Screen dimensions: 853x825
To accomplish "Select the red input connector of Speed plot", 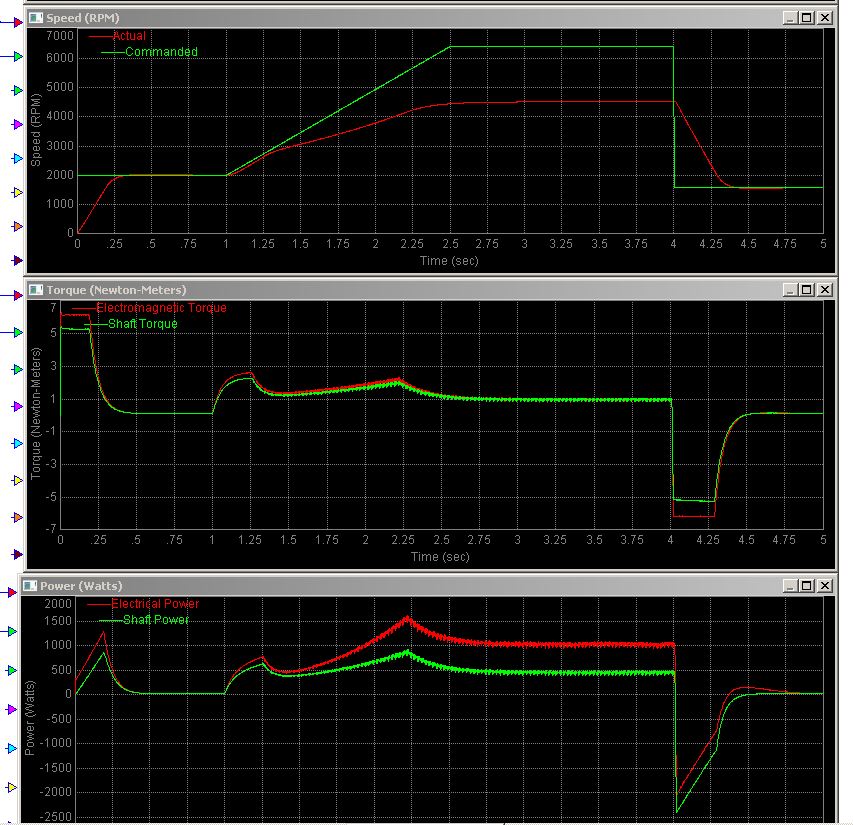I will point(17,22).
